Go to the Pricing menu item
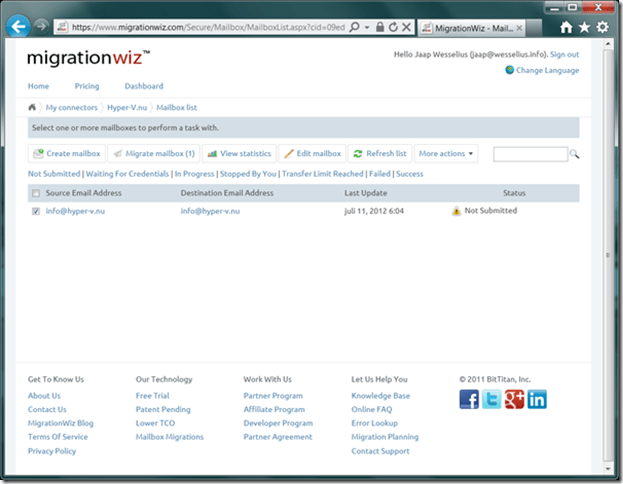This screenshot has width=623, height=484. (87, 87)
